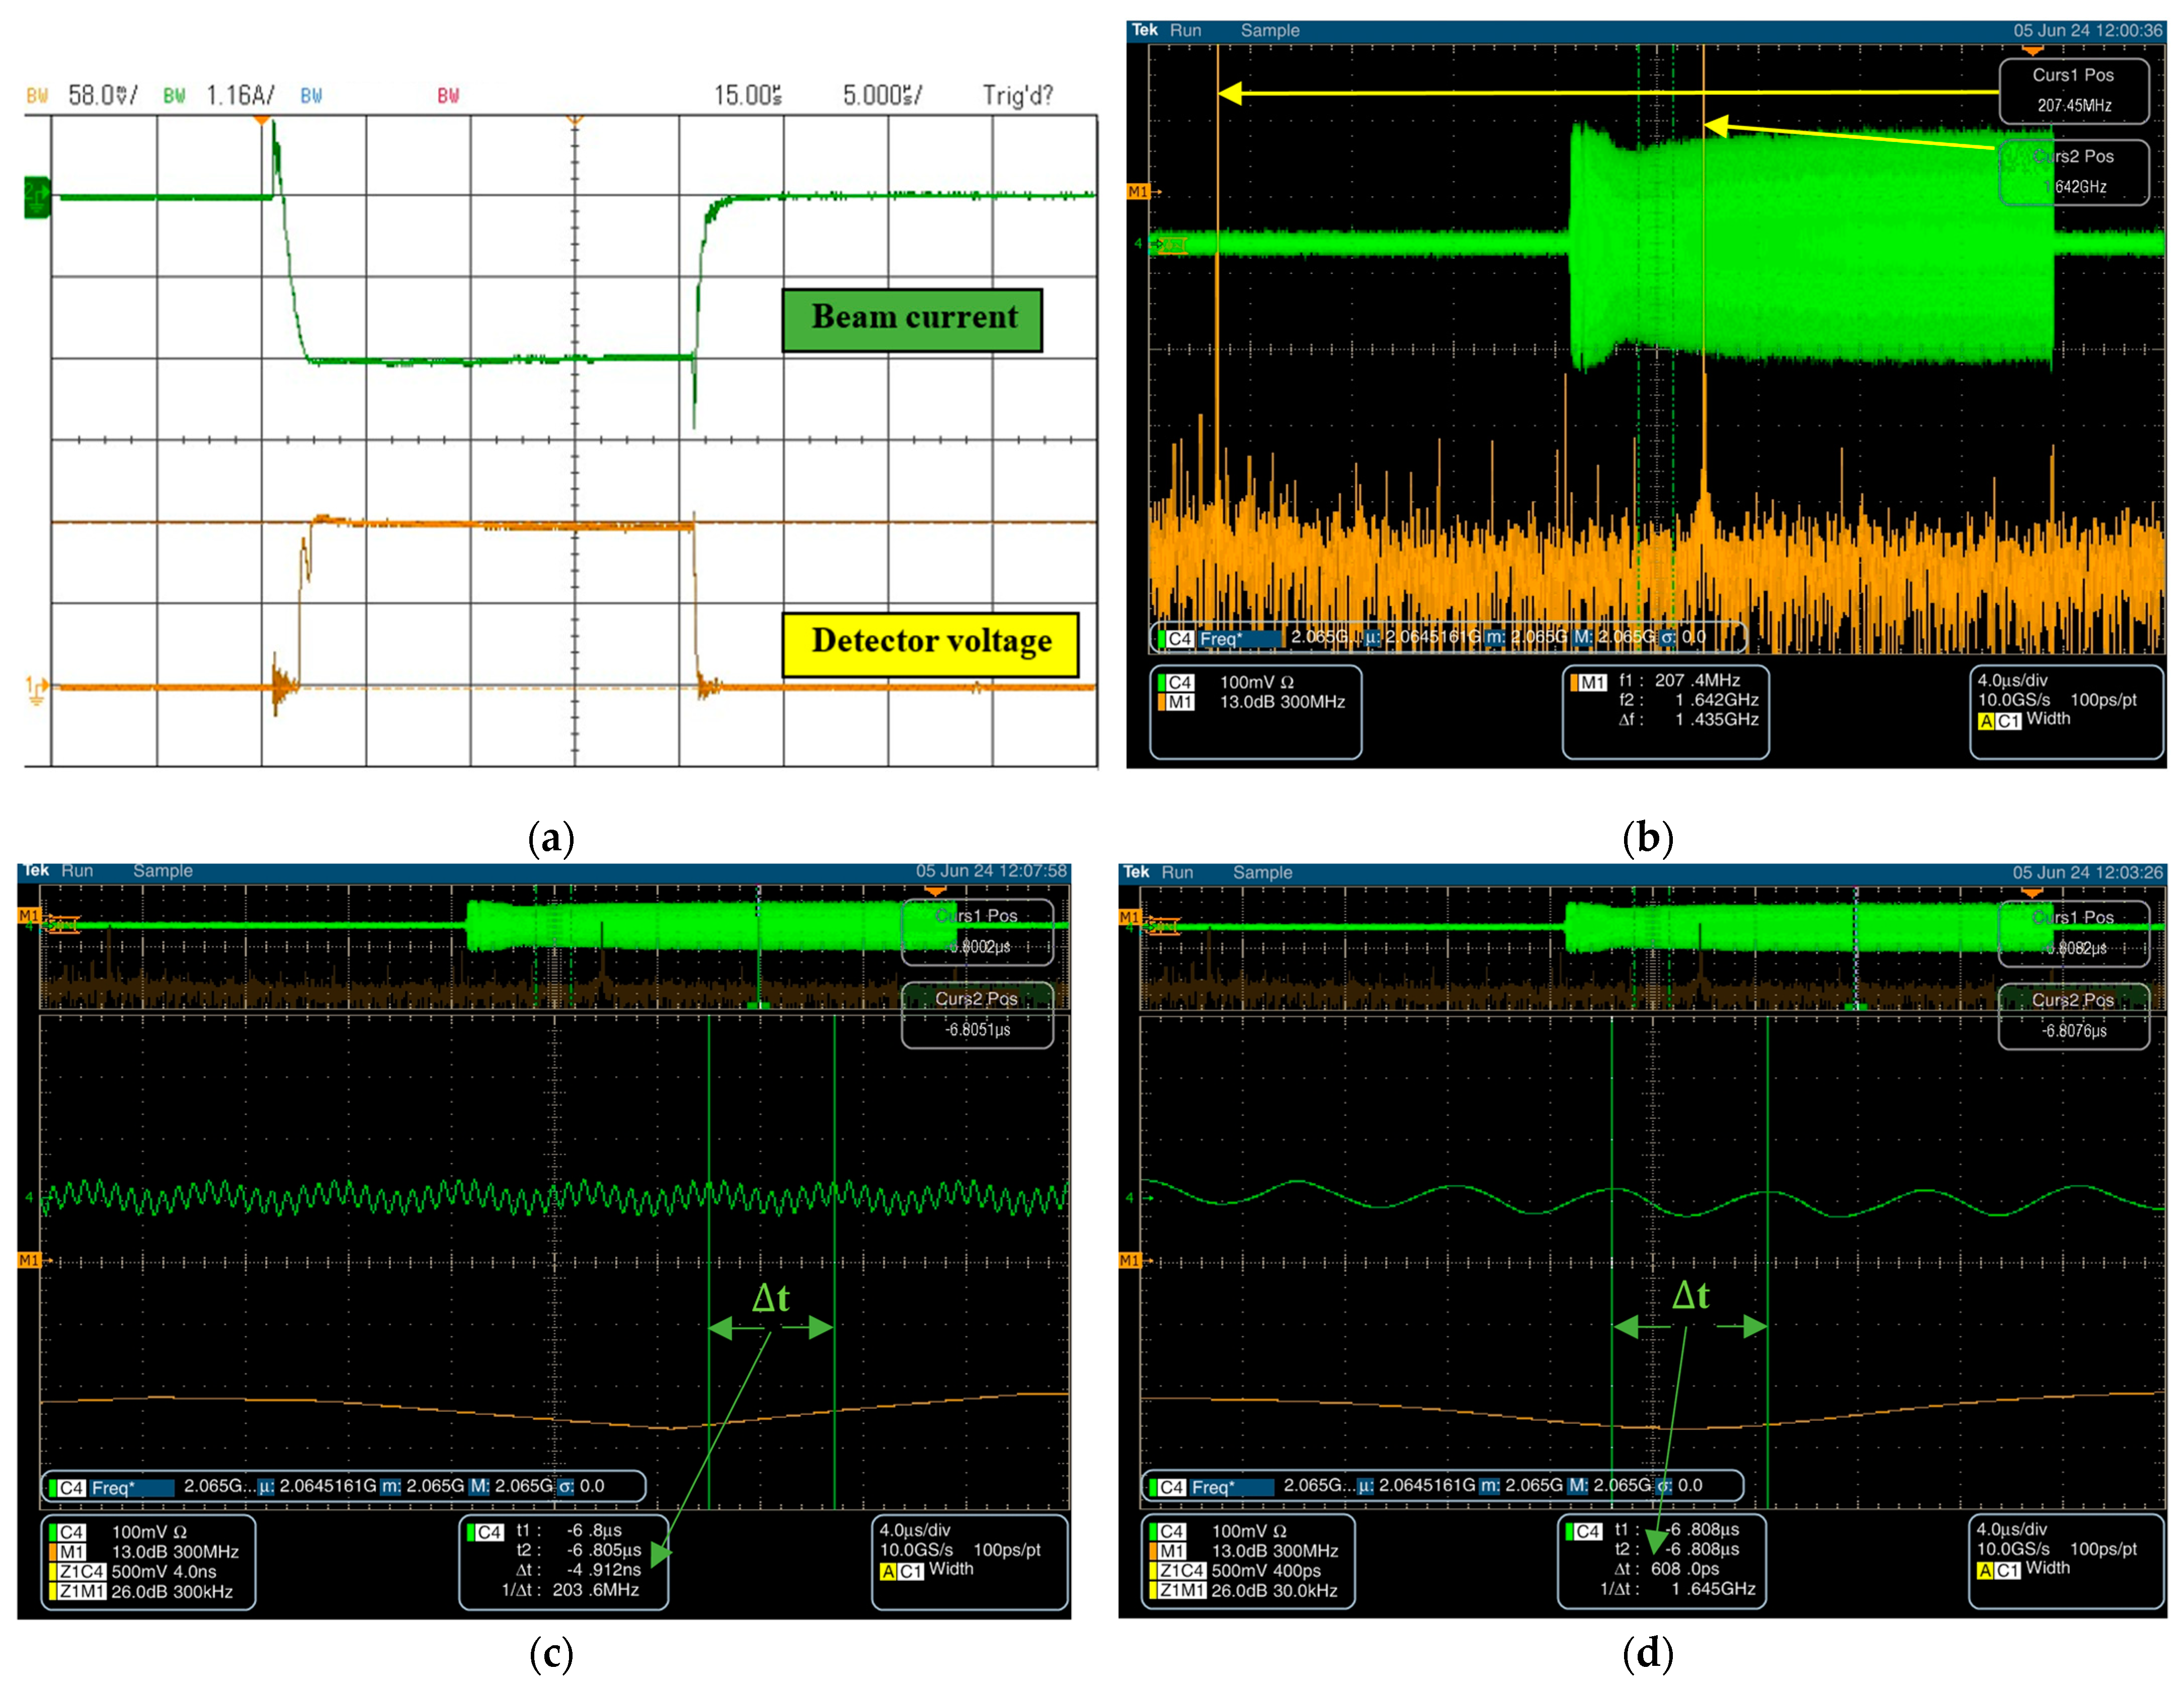Click the green Beam current label
The height and width of the screenshot is (1686, 2184).
[912, 320]
